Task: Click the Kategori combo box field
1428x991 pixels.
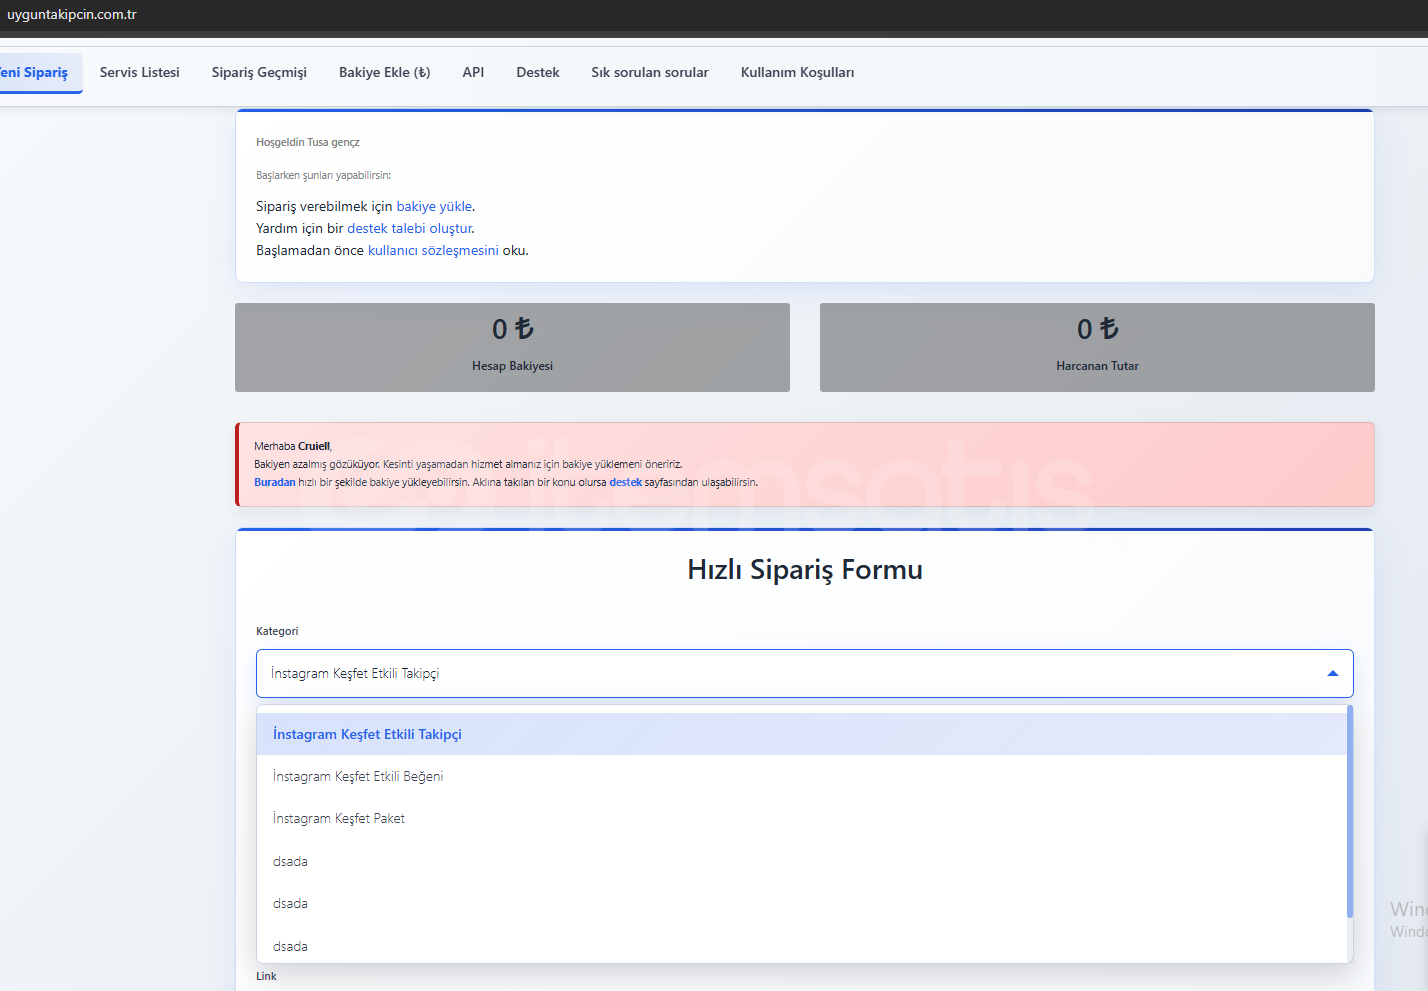Action: pos(790,674)
